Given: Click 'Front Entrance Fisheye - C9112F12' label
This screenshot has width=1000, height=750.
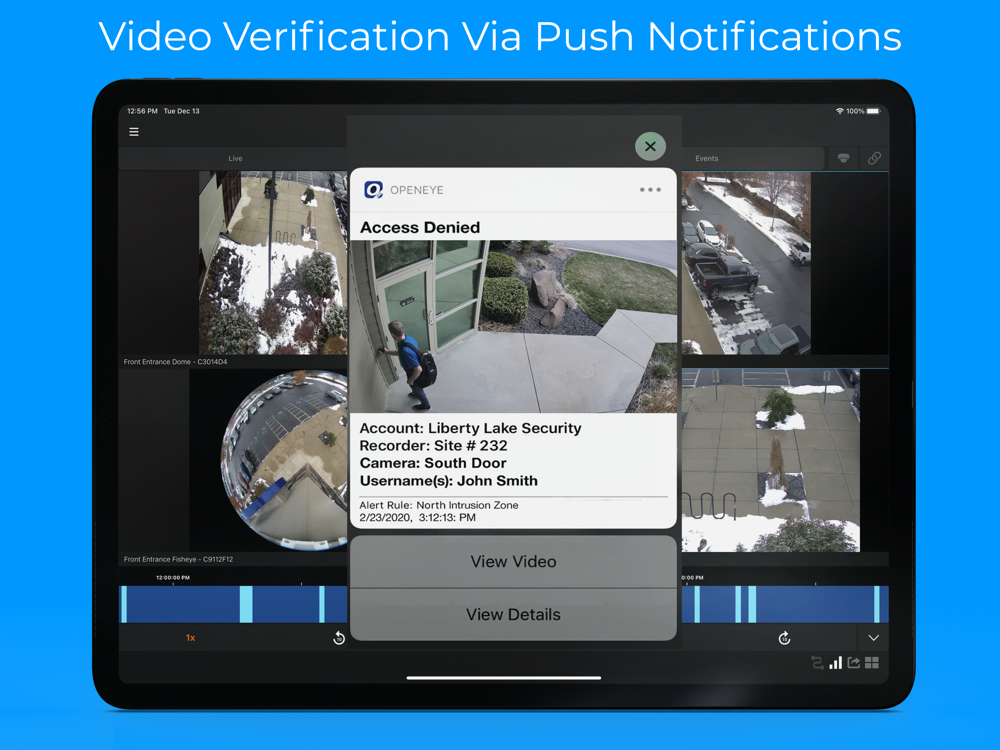Looking at the screenshot, I should point(179,559).
